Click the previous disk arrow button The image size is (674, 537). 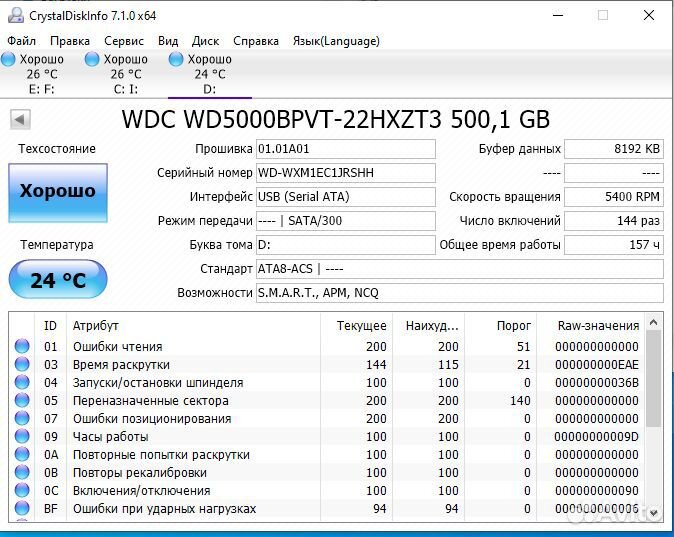(20, 119)
